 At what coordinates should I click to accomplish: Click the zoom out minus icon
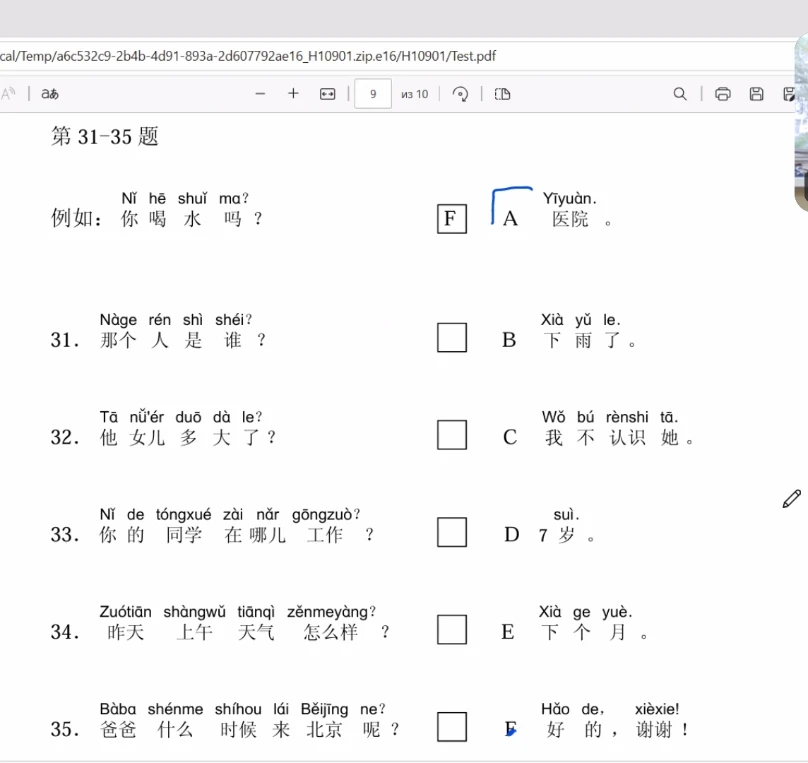click(260, 94)
